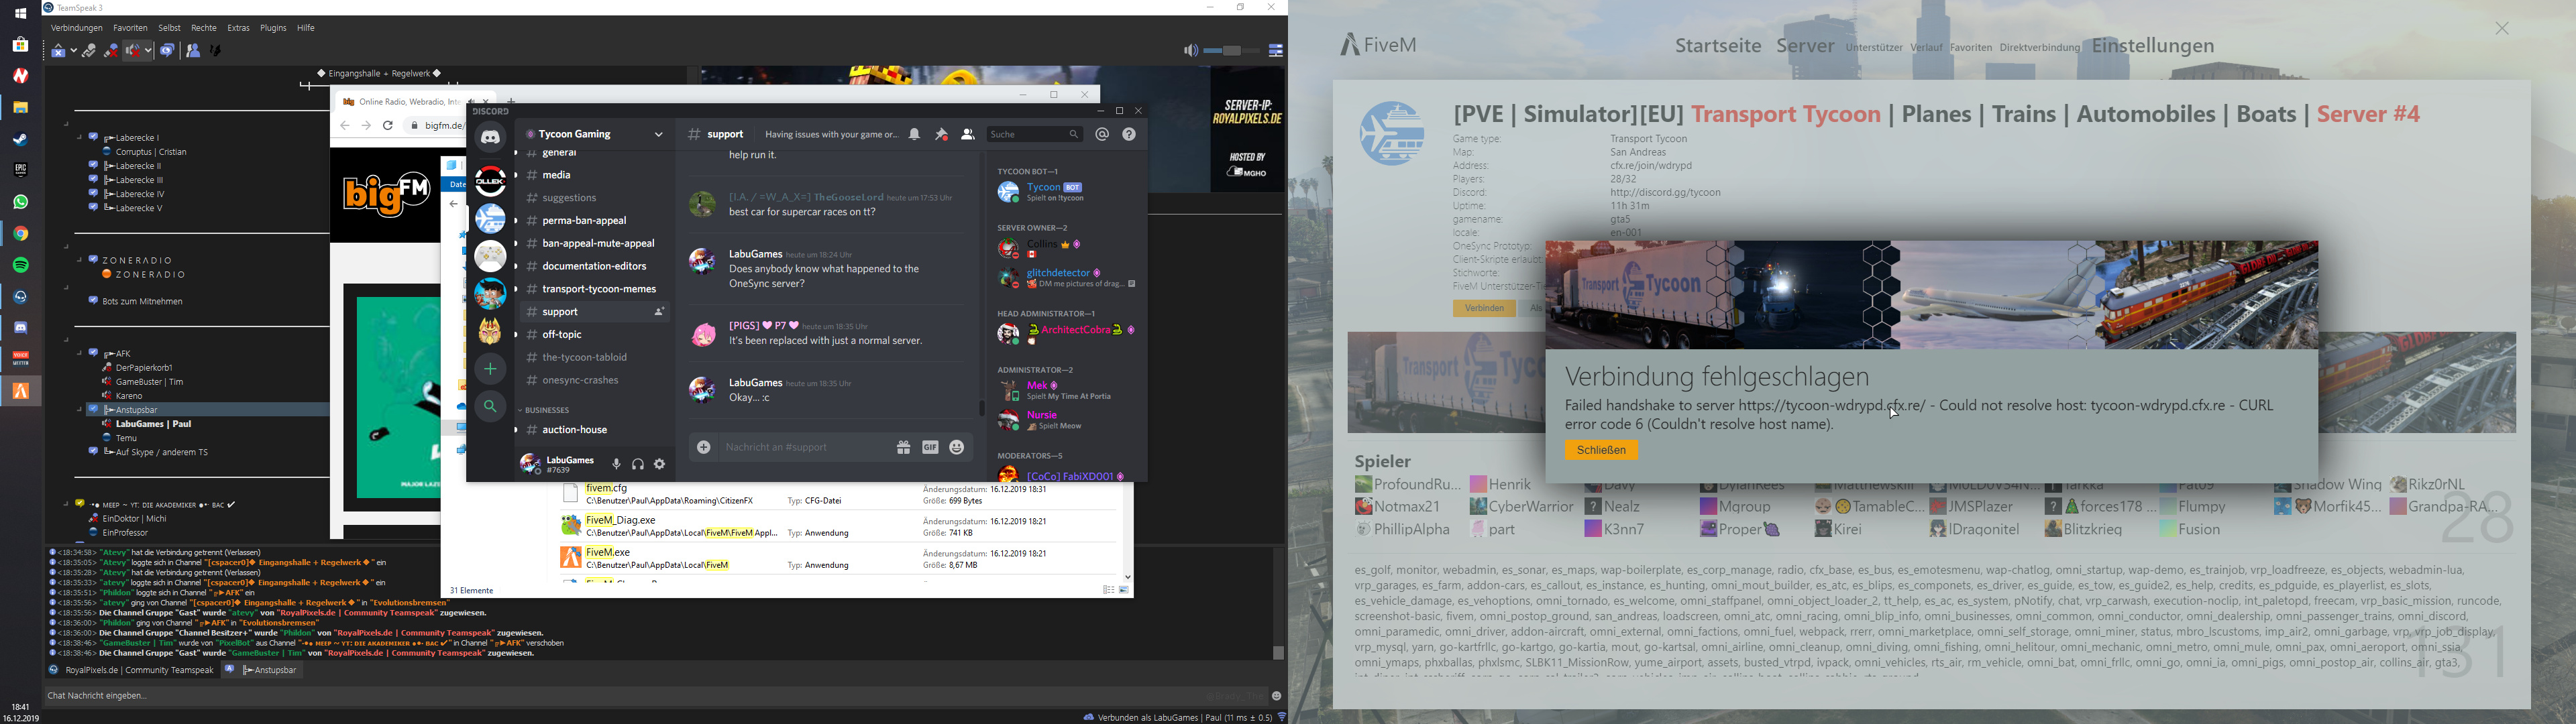Viewport: 2576px width, 724px height.
Task: Open Discord home direct messages icon
Action: (x=490, y=138)
